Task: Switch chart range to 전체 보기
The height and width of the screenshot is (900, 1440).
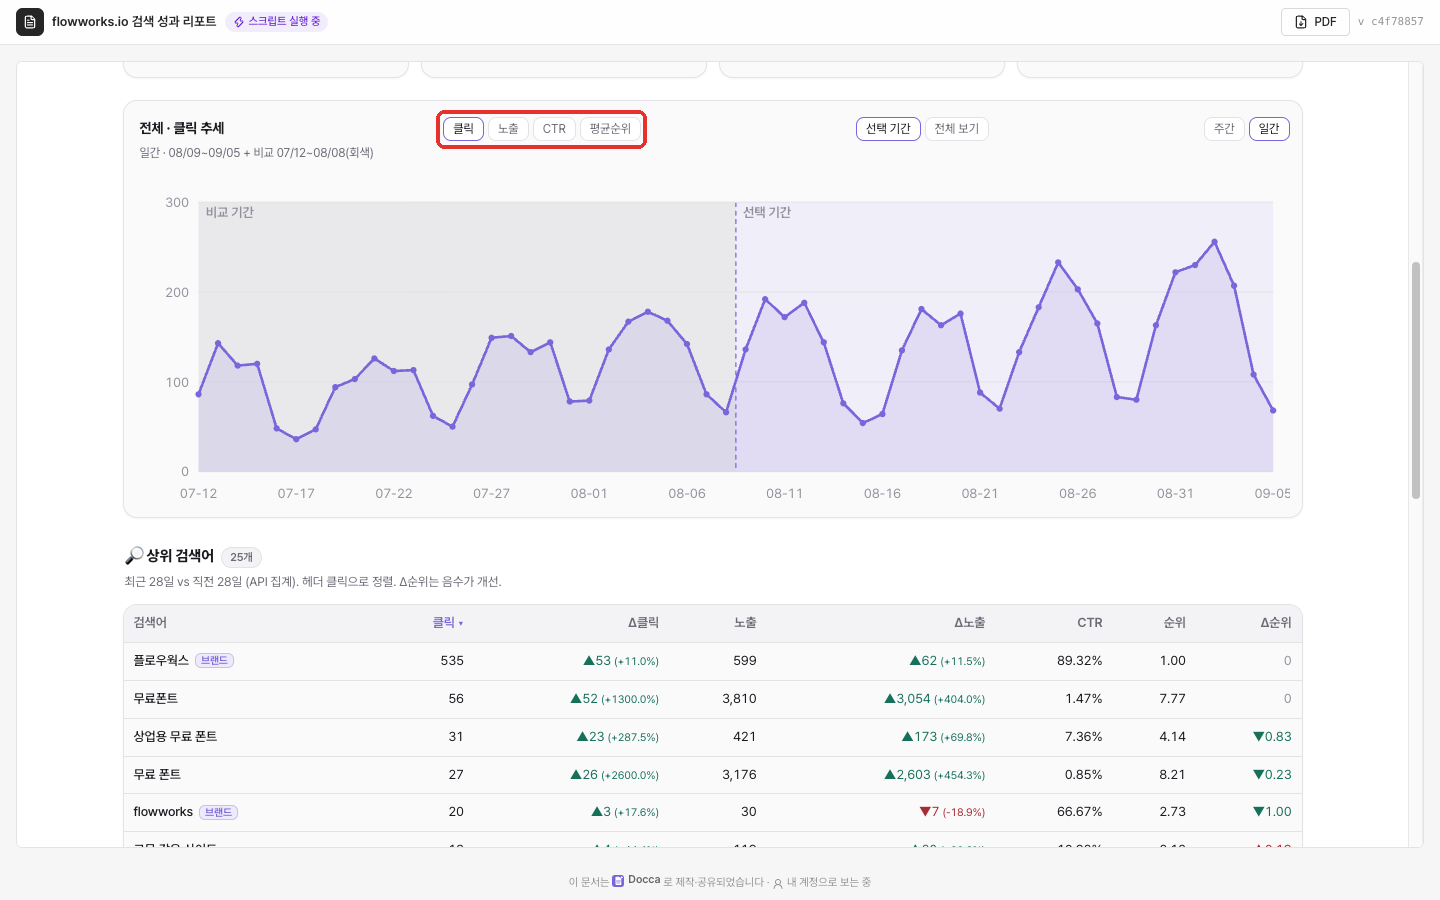Action: point(957,129)
